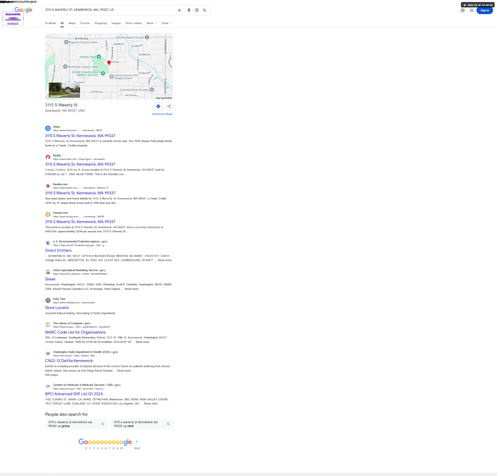Open Google apps grid icon
This screenshot has width=500, height=476.
point(471,10)
